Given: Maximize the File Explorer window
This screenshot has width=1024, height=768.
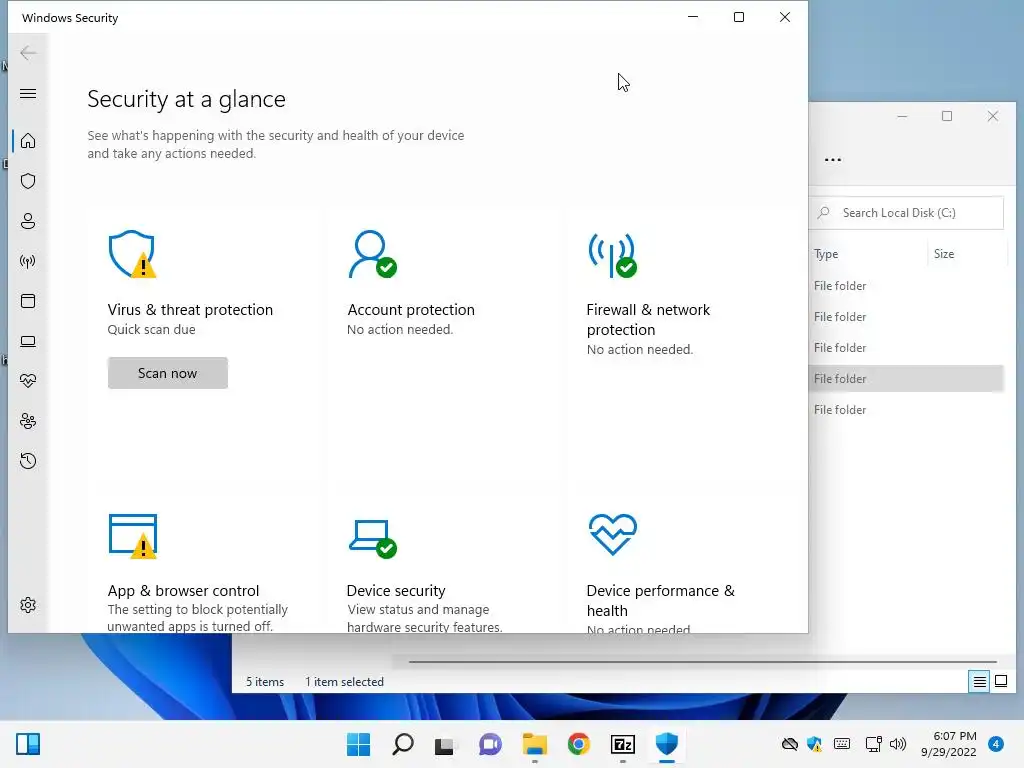Looking at the screenshot, I should [x=947, y=116].
